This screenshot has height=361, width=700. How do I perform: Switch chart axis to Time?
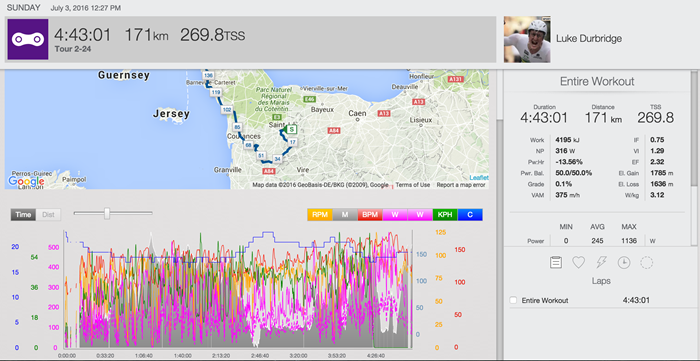point(23,215)
